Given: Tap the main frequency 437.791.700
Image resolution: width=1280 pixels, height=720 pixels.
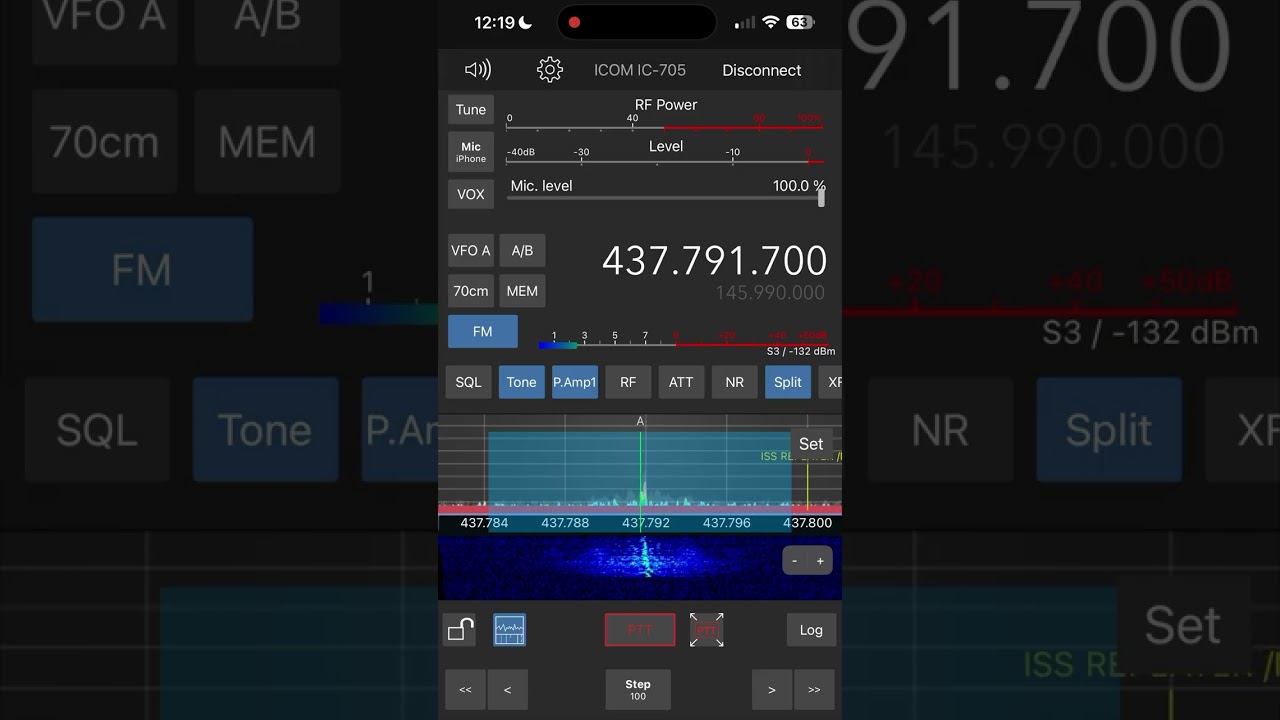Looking at the screenshot, I should (714, 261).
